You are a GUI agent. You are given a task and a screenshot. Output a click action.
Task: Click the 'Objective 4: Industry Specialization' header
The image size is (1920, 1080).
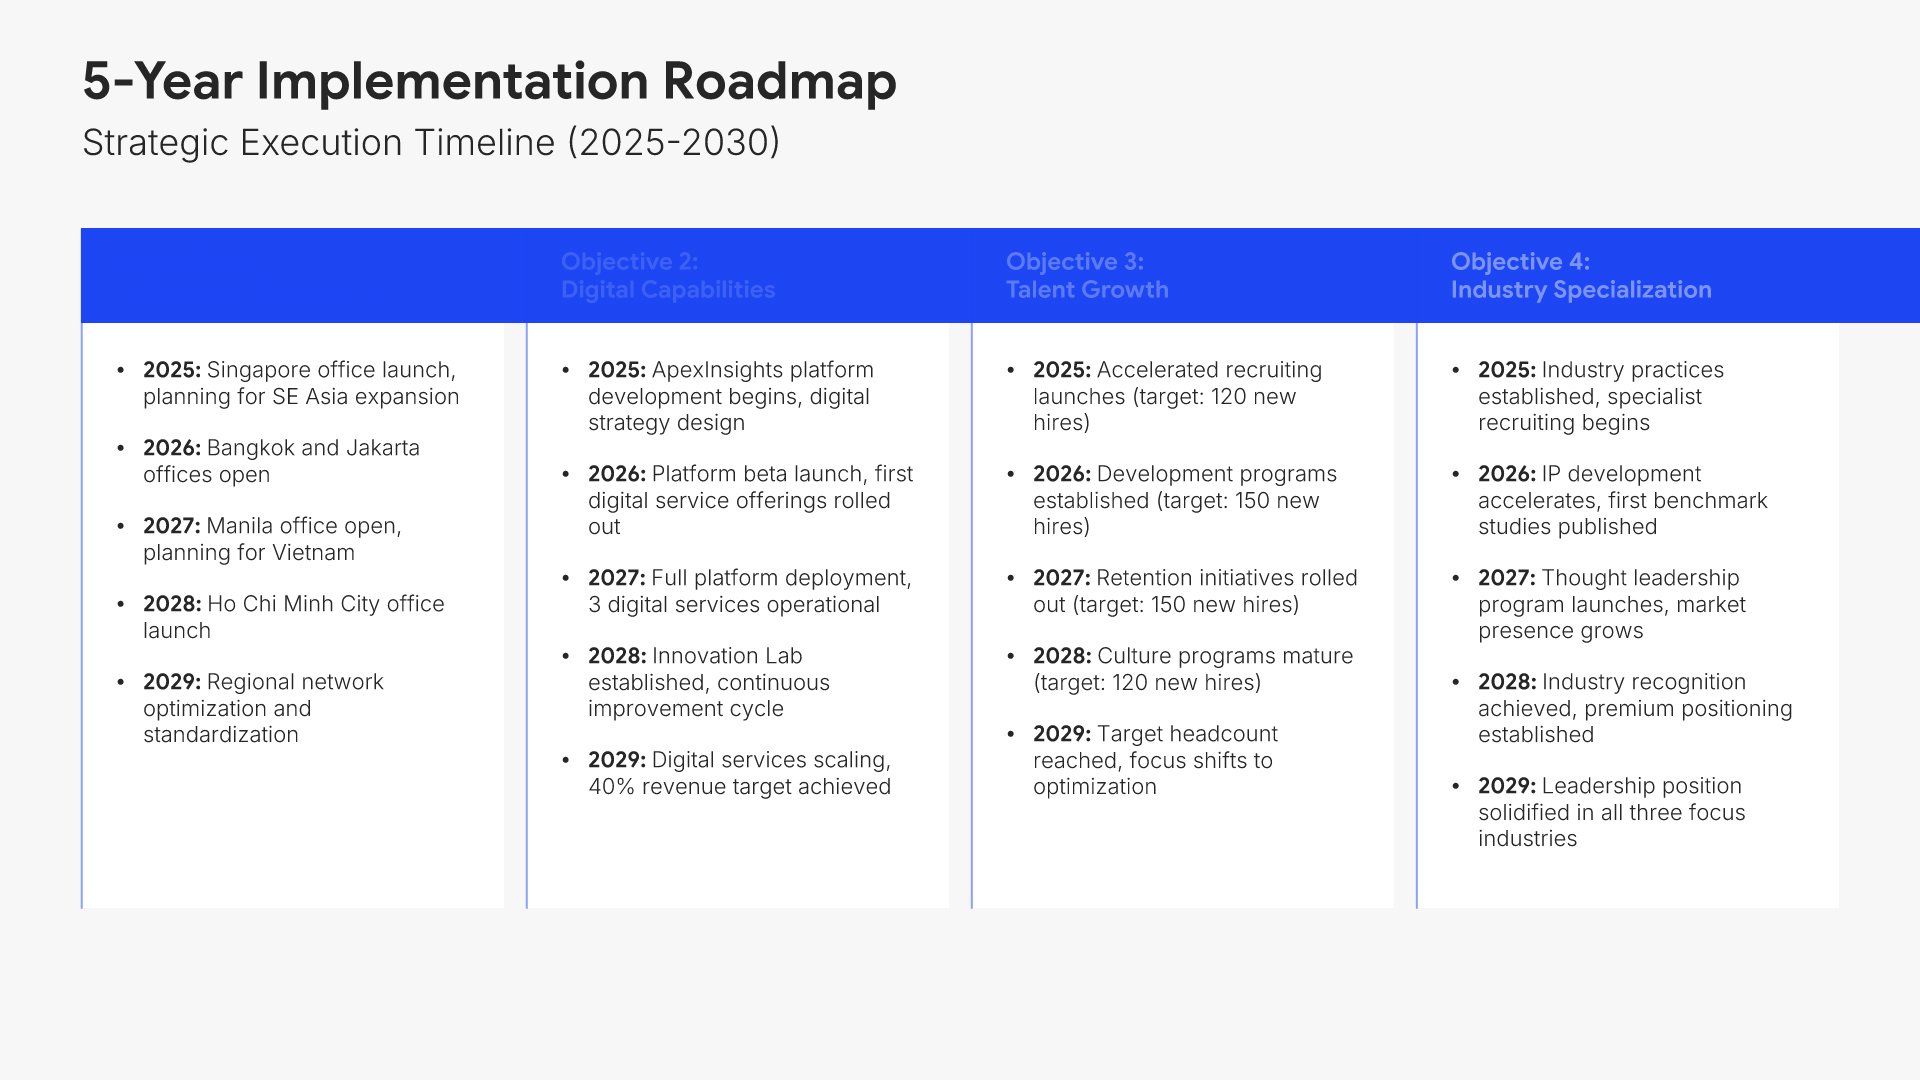click(x=1580, y=276)
